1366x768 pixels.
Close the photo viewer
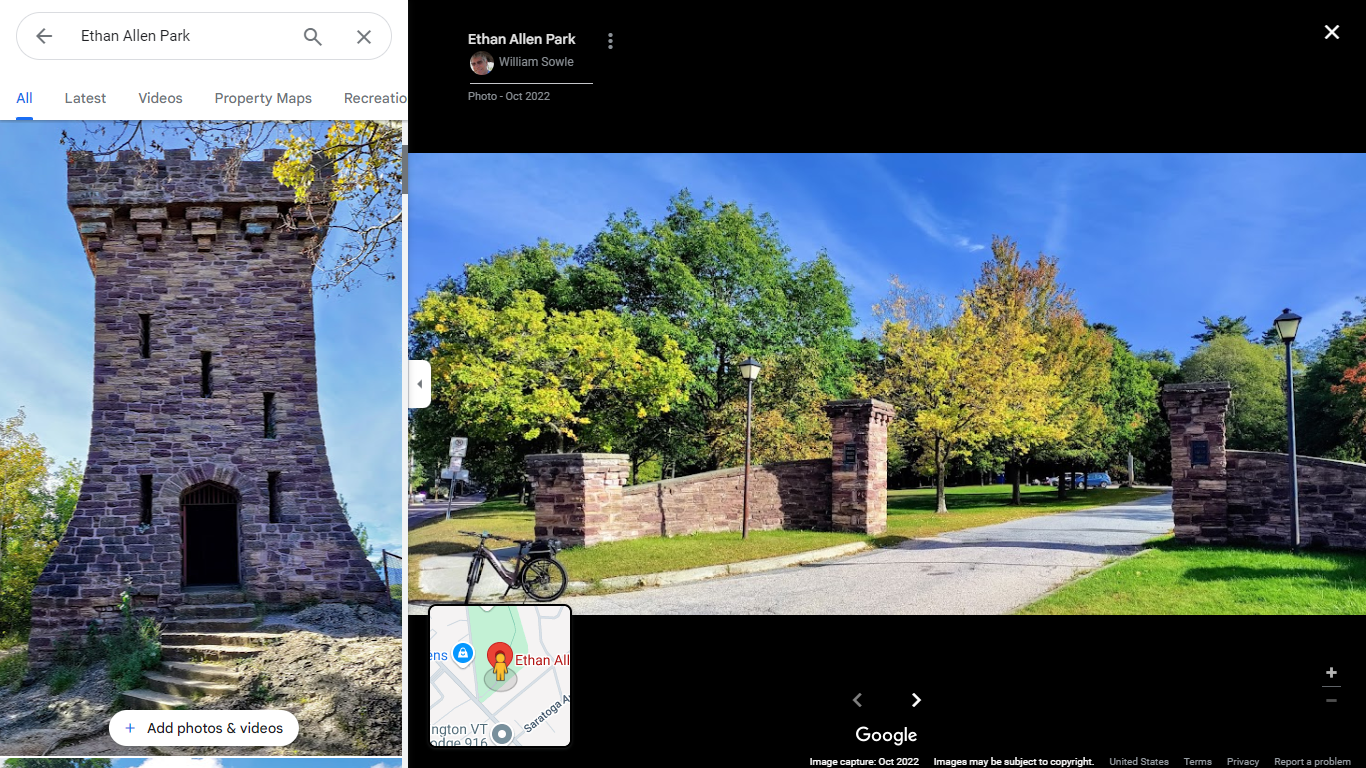coord(1332,32)
